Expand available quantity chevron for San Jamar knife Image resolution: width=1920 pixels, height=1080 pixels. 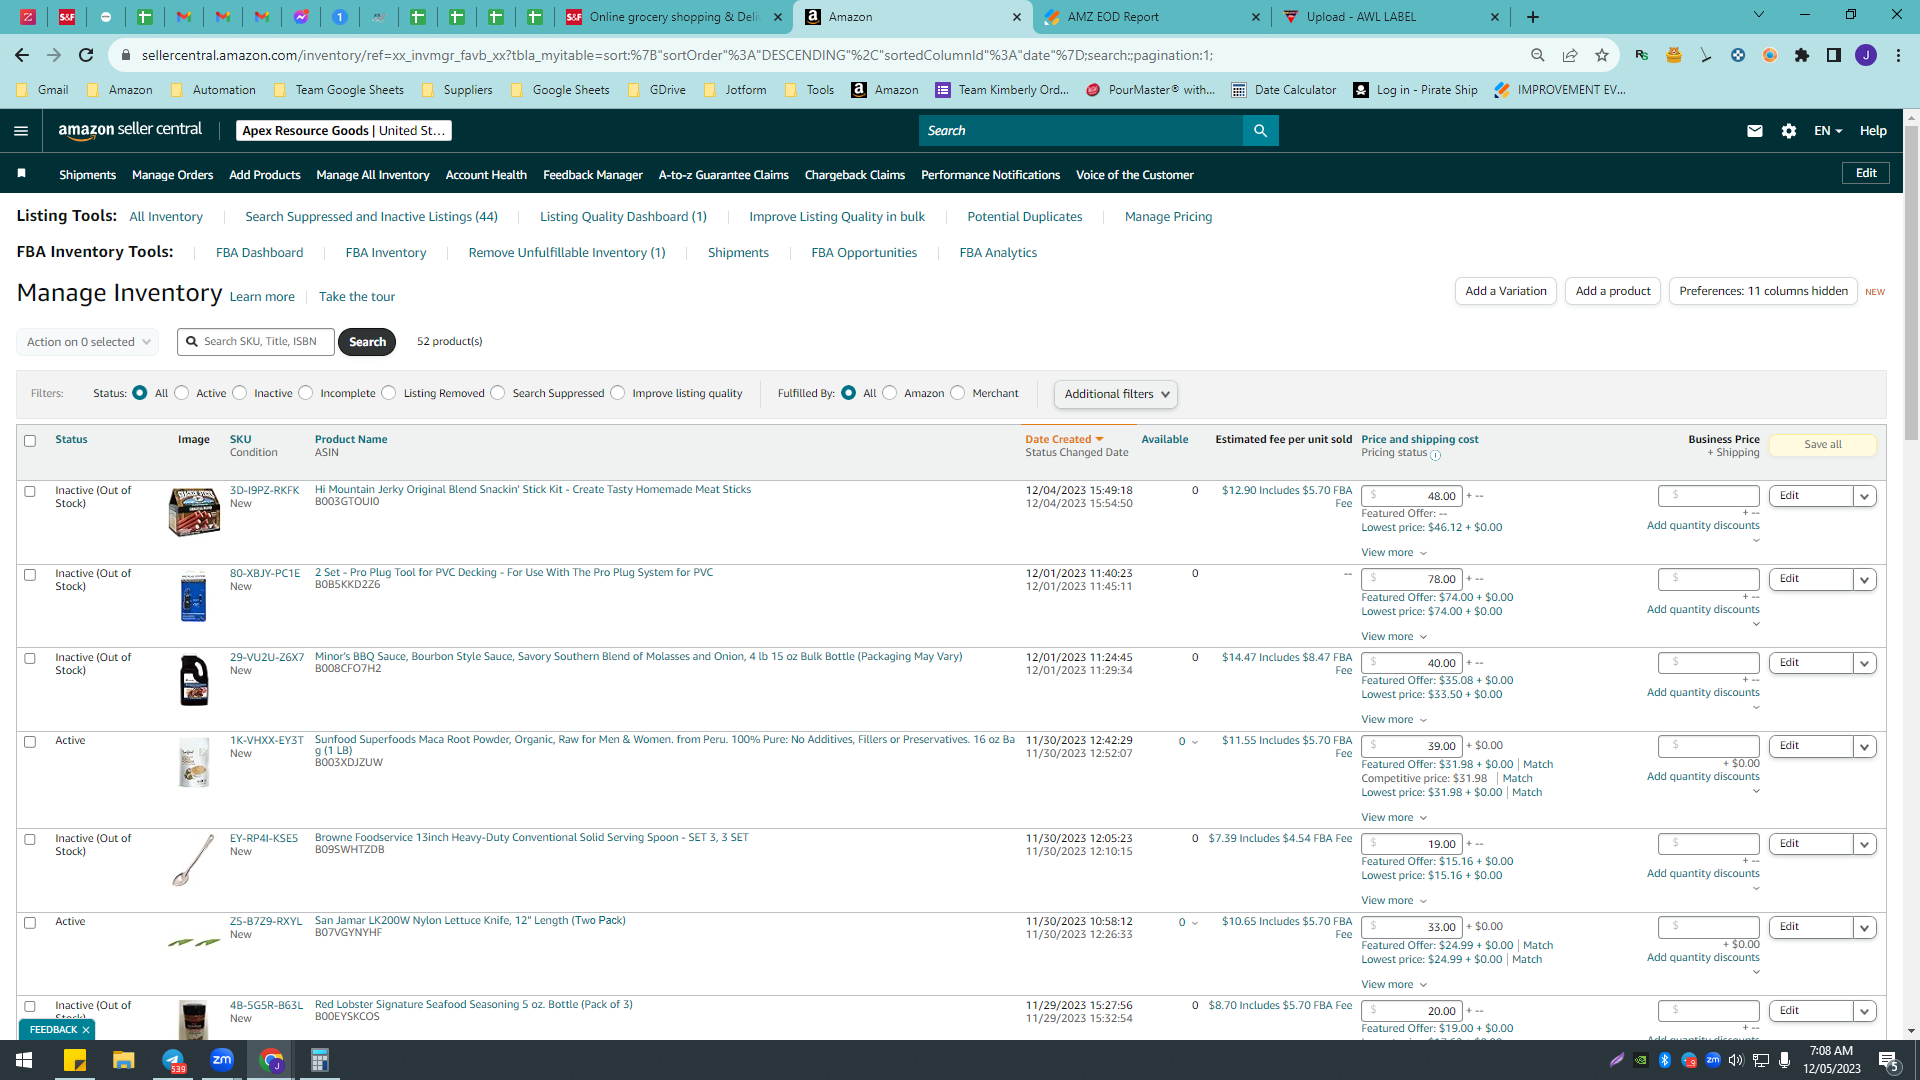tap(1195, 923)
